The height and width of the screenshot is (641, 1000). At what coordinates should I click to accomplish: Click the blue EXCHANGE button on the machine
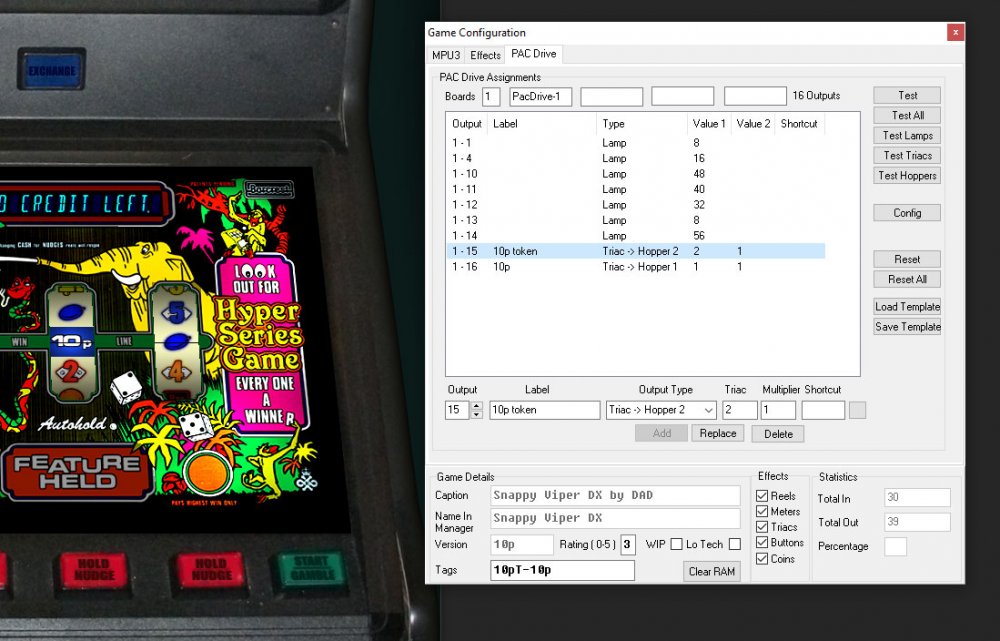(52, 70)
